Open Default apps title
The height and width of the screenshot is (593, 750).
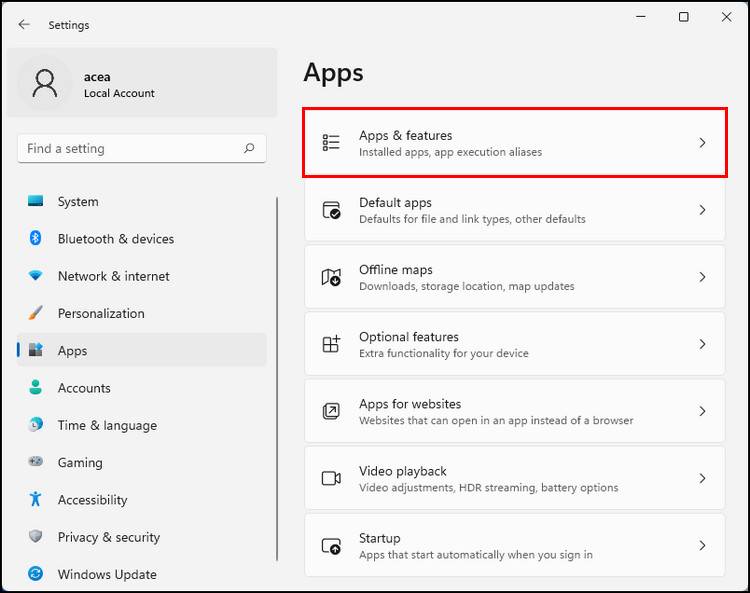[396, 203]
